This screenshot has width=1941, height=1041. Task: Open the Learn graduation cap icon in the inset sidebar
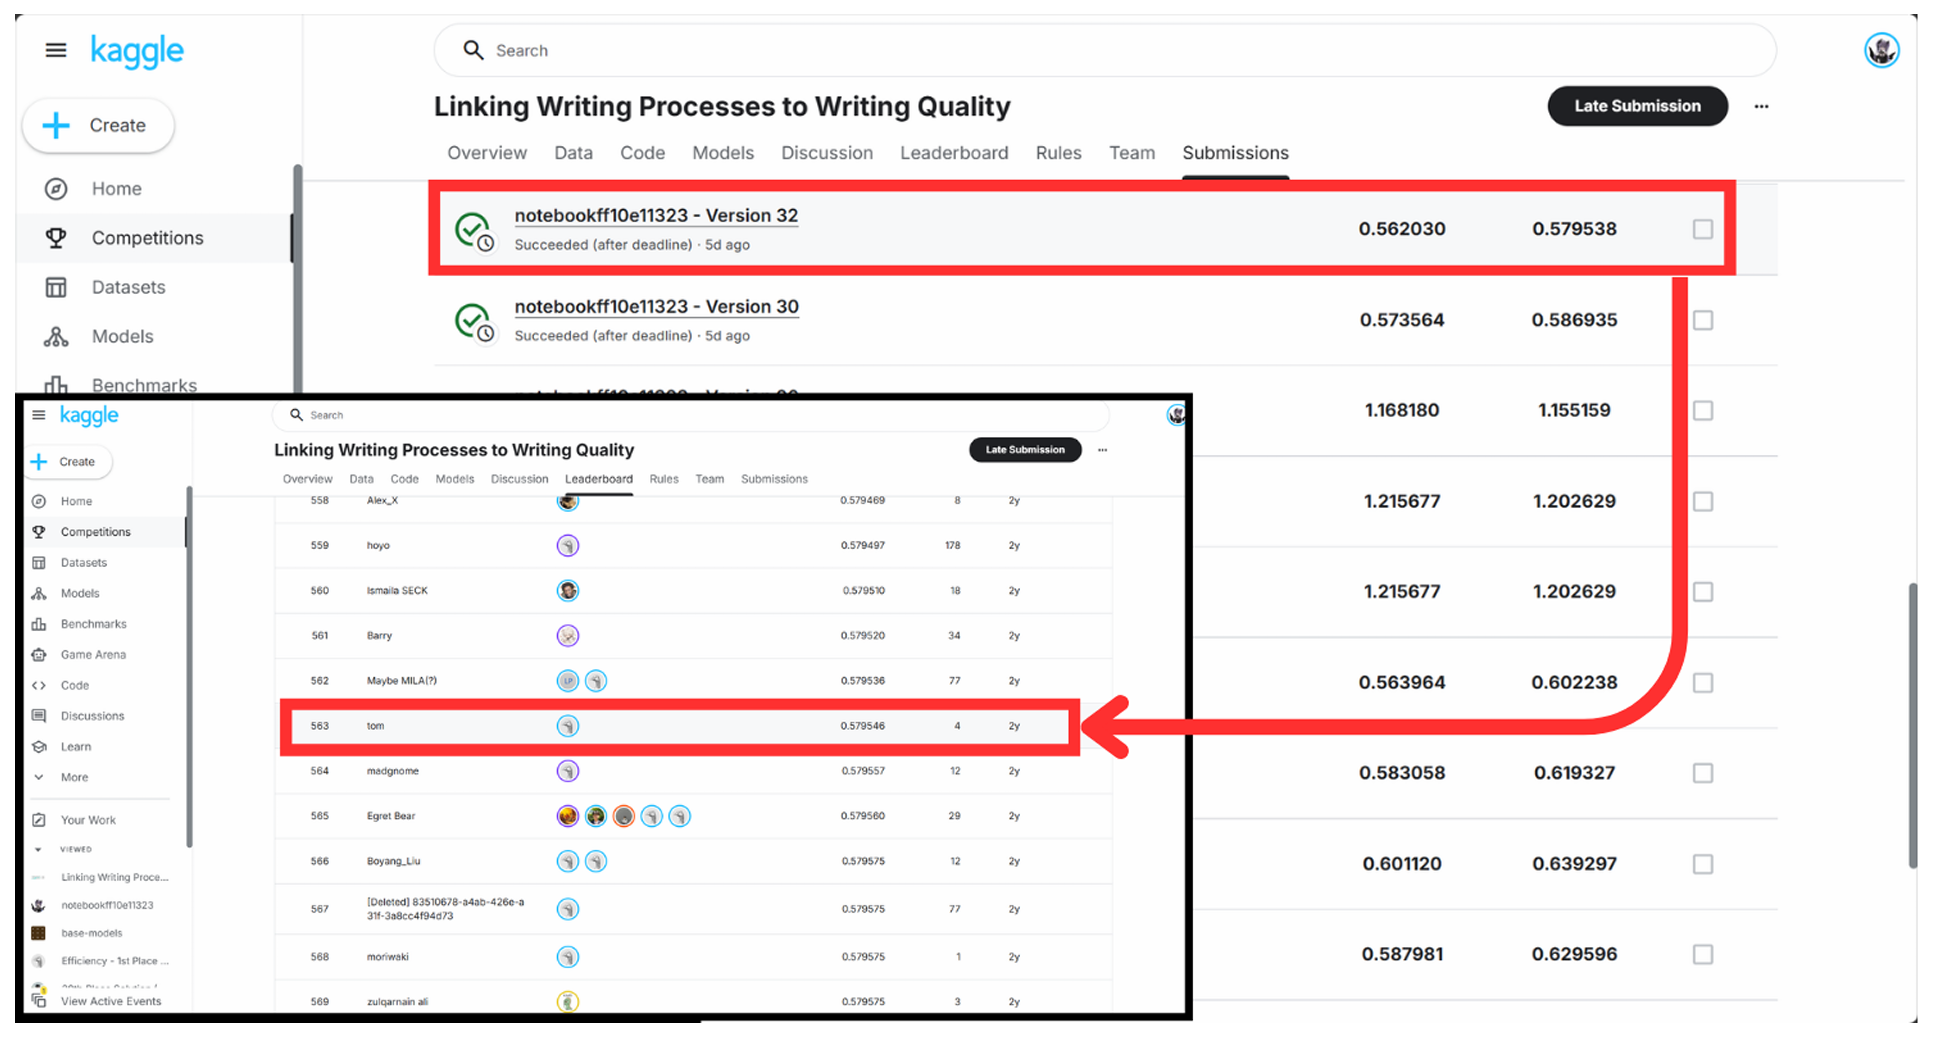(39, 747)
